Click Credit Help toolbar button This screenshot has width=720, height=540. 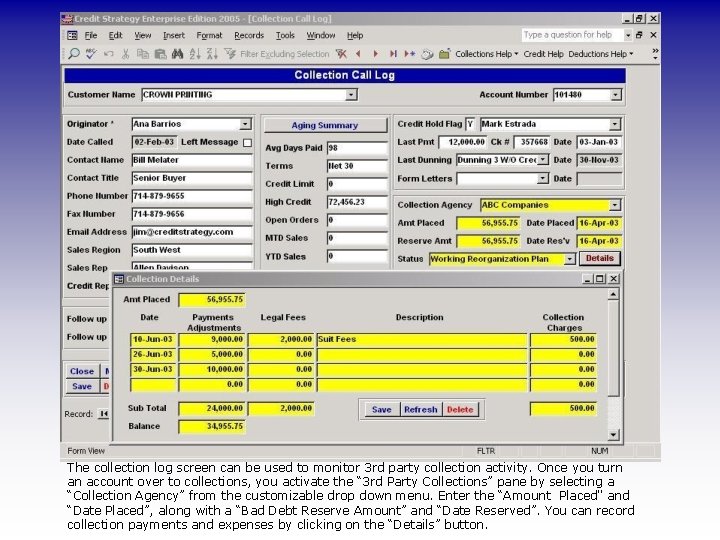543,54
